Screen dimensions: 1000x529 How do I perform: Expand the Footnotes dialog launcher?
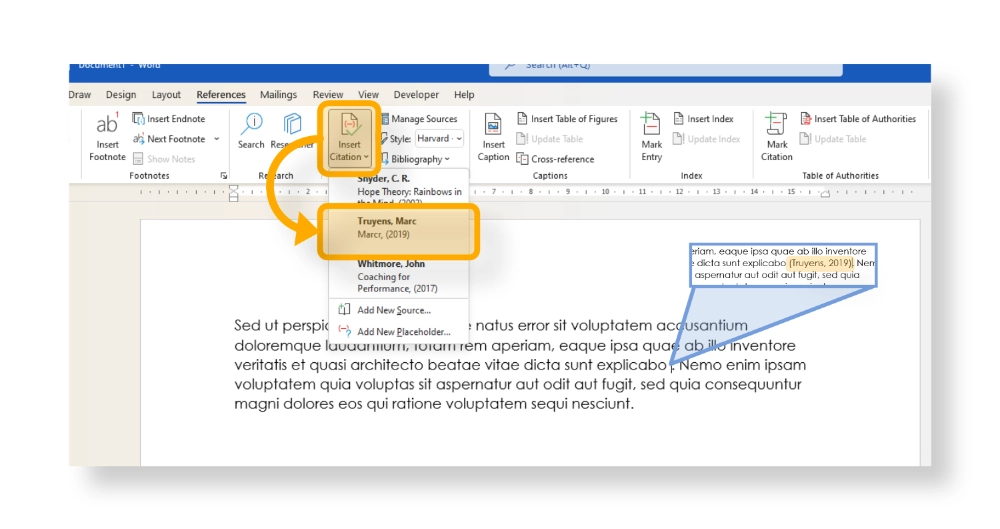223,176
